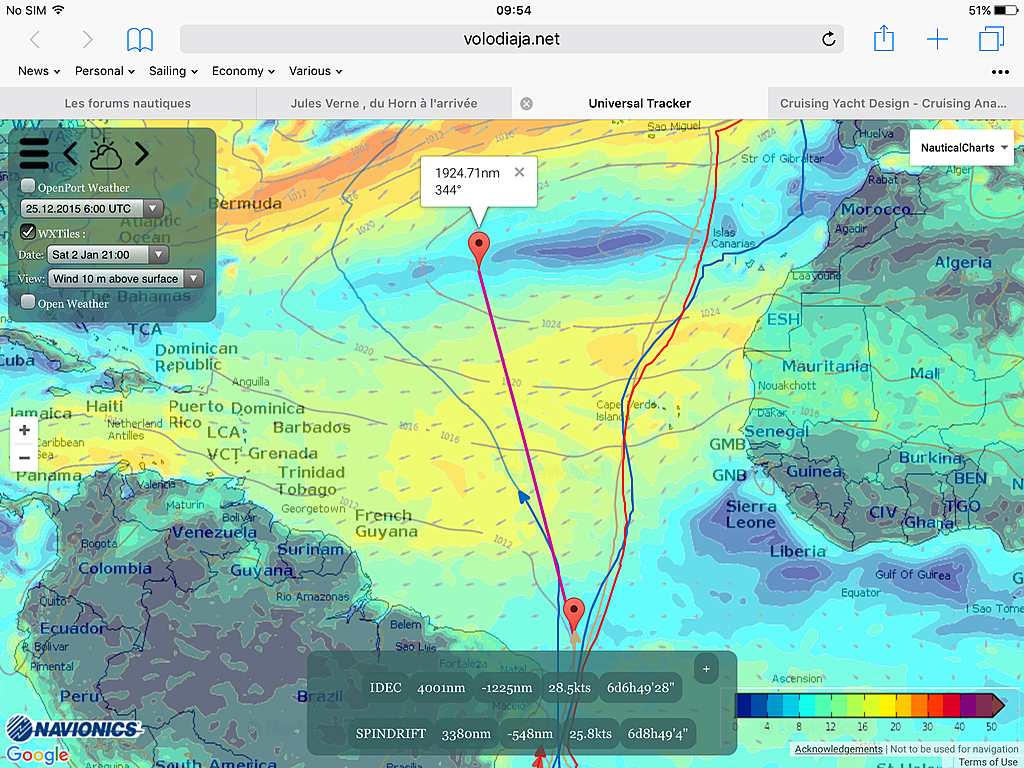The height and width of the screenshot is (768, 1024).
Task: Tap the Wi-Fi status icon
Action: [58, 10]
